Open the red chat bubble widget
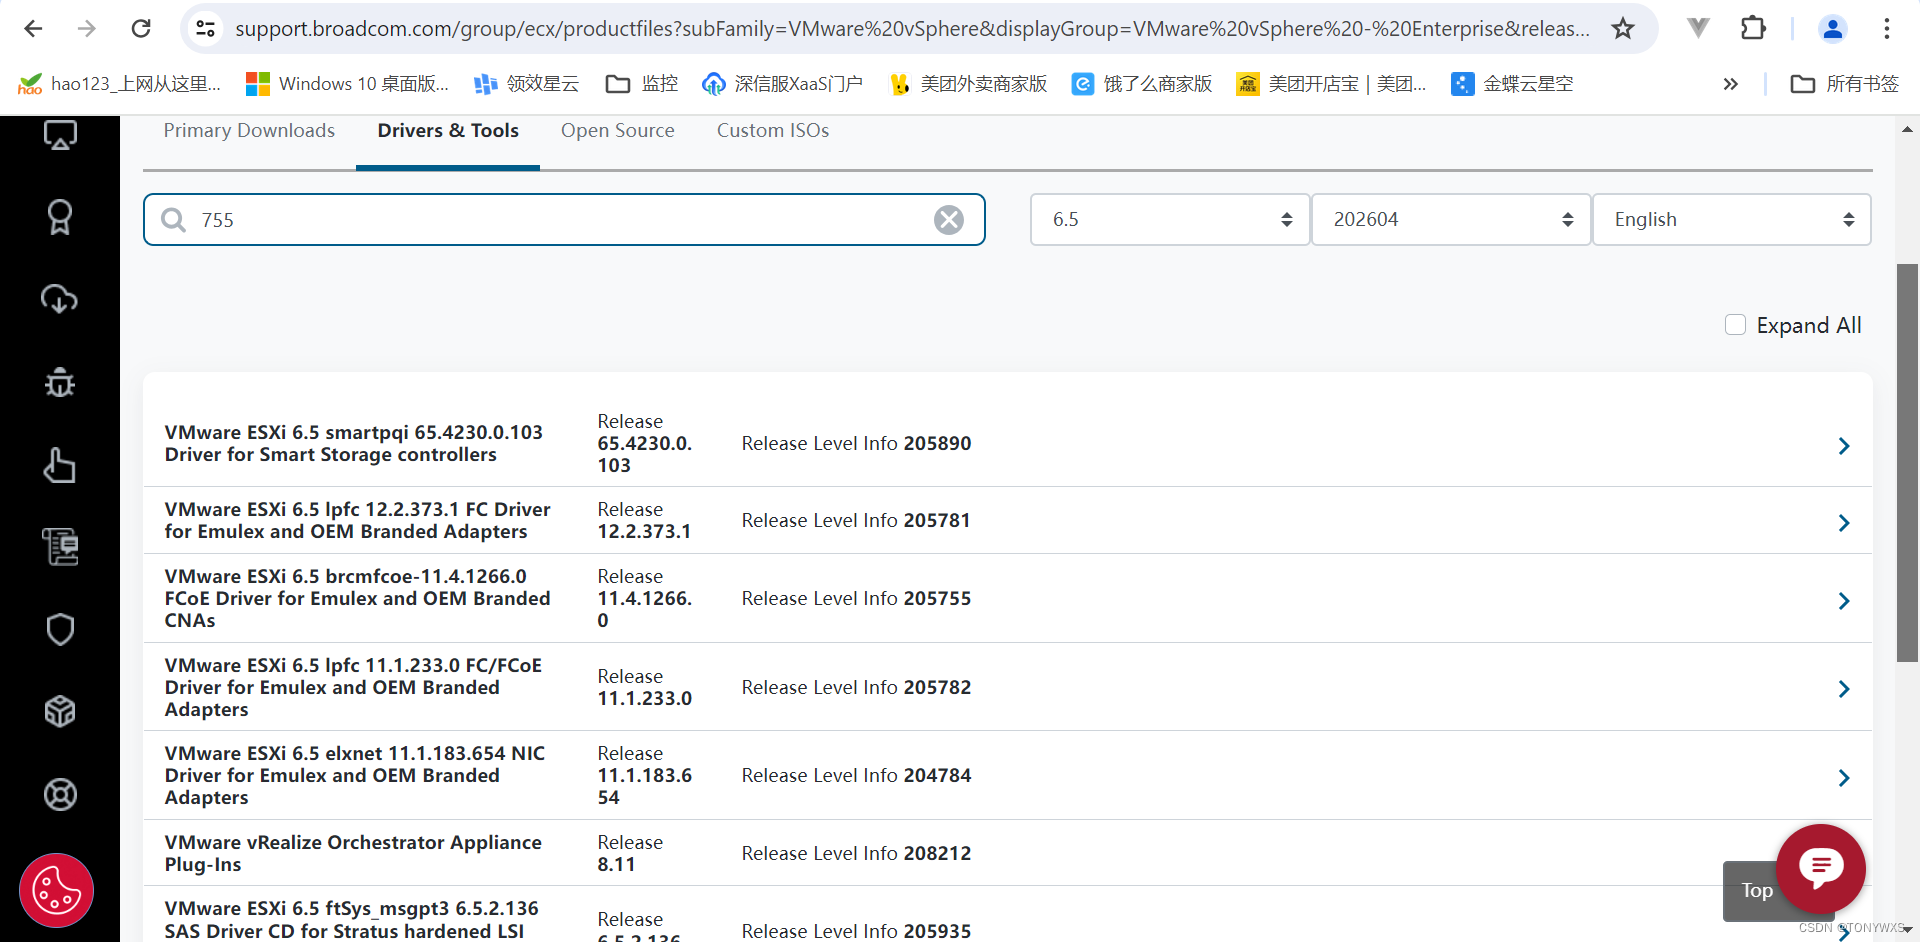Screen dimensions: 1920x942 1821,868
